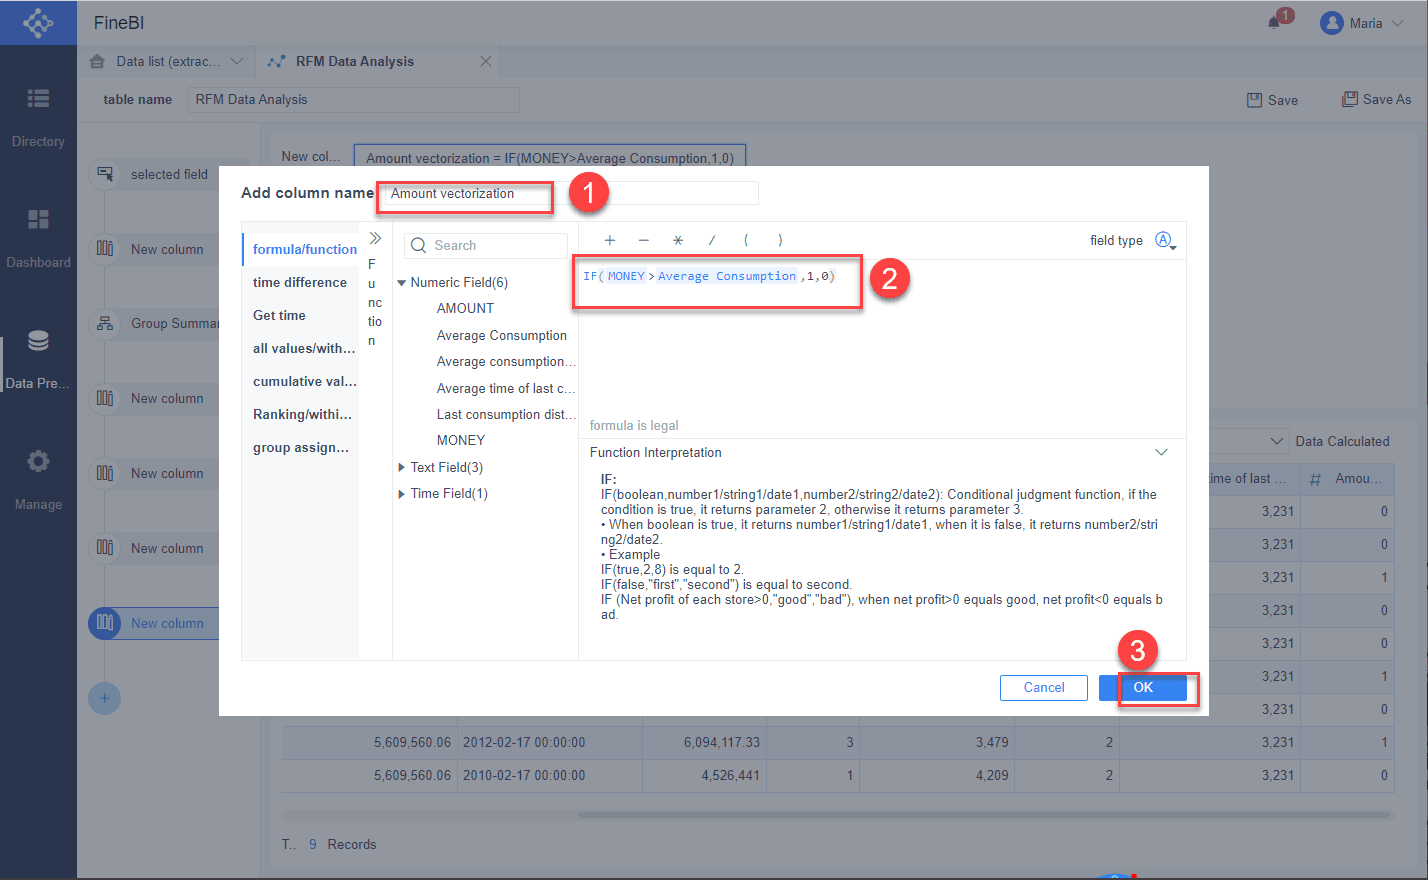This screenshot has height=880, width=1428.
Task: Click the Group Summary step icon
Action: 105,323
